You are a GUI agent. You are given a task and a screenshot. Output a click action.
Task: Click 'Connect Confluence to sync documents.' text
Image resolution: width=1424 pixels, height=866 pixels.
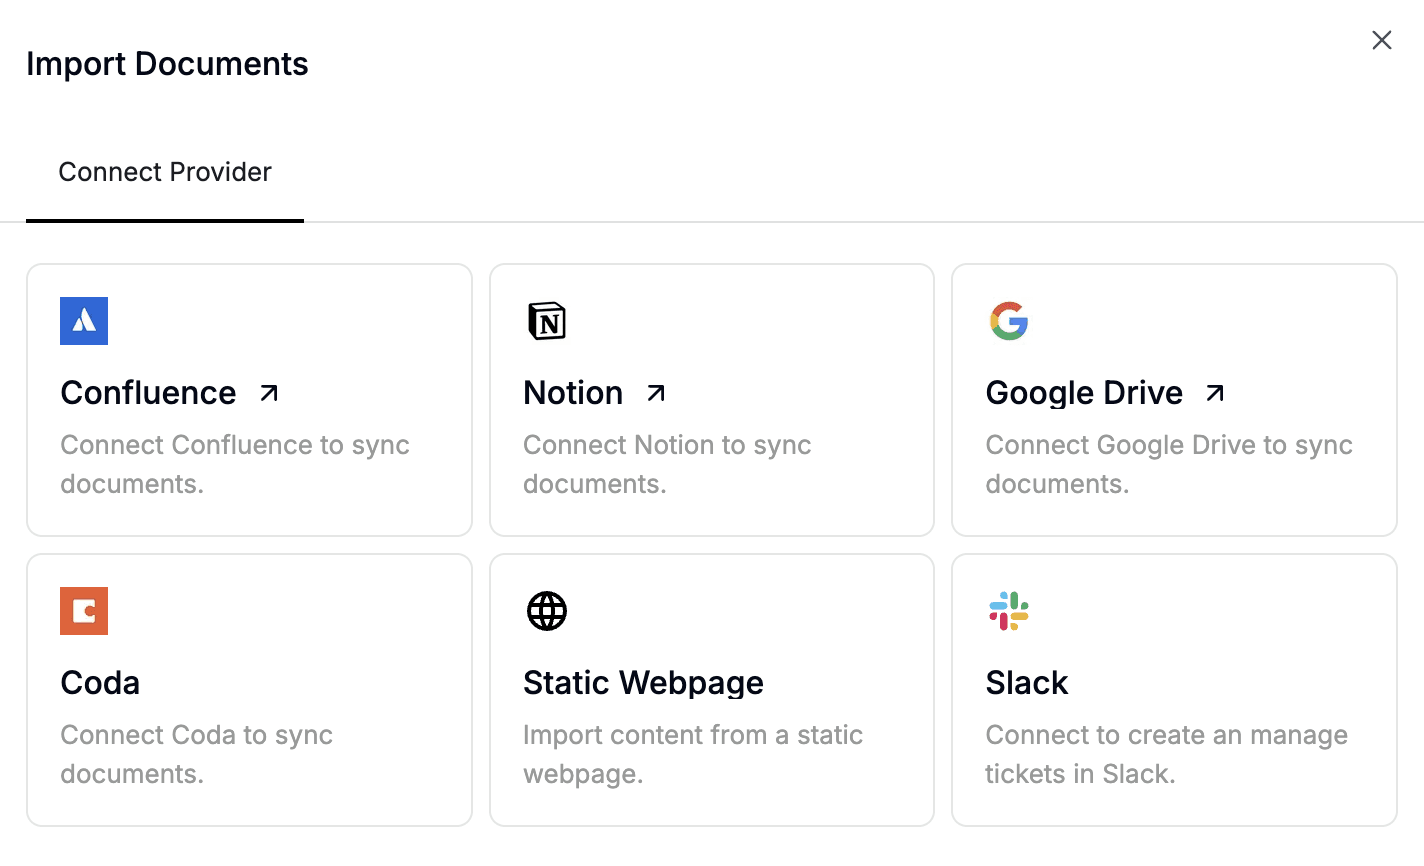coord(235,464)
